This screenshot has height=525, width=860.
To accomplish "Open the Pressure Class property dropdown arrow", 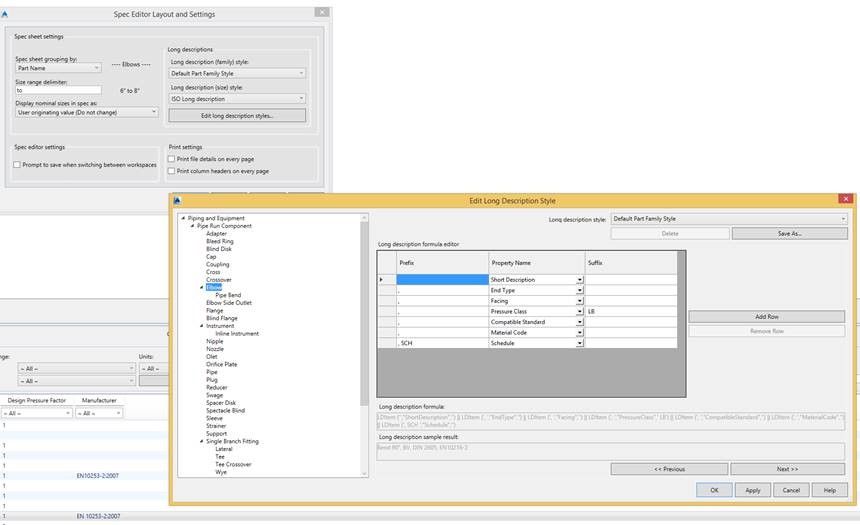I will 580,312.
